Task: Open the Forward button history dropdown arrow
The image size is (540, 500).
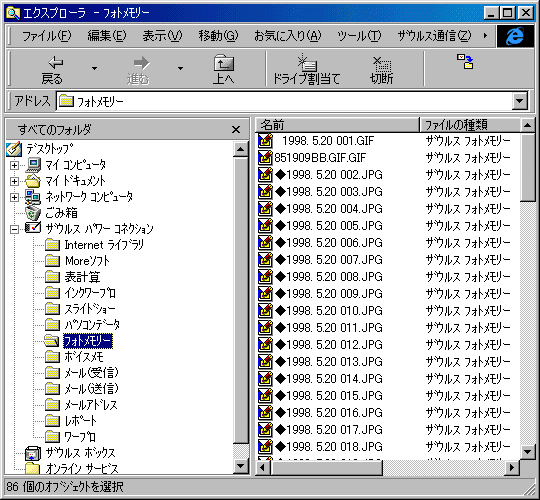Action: coord(180,69)
